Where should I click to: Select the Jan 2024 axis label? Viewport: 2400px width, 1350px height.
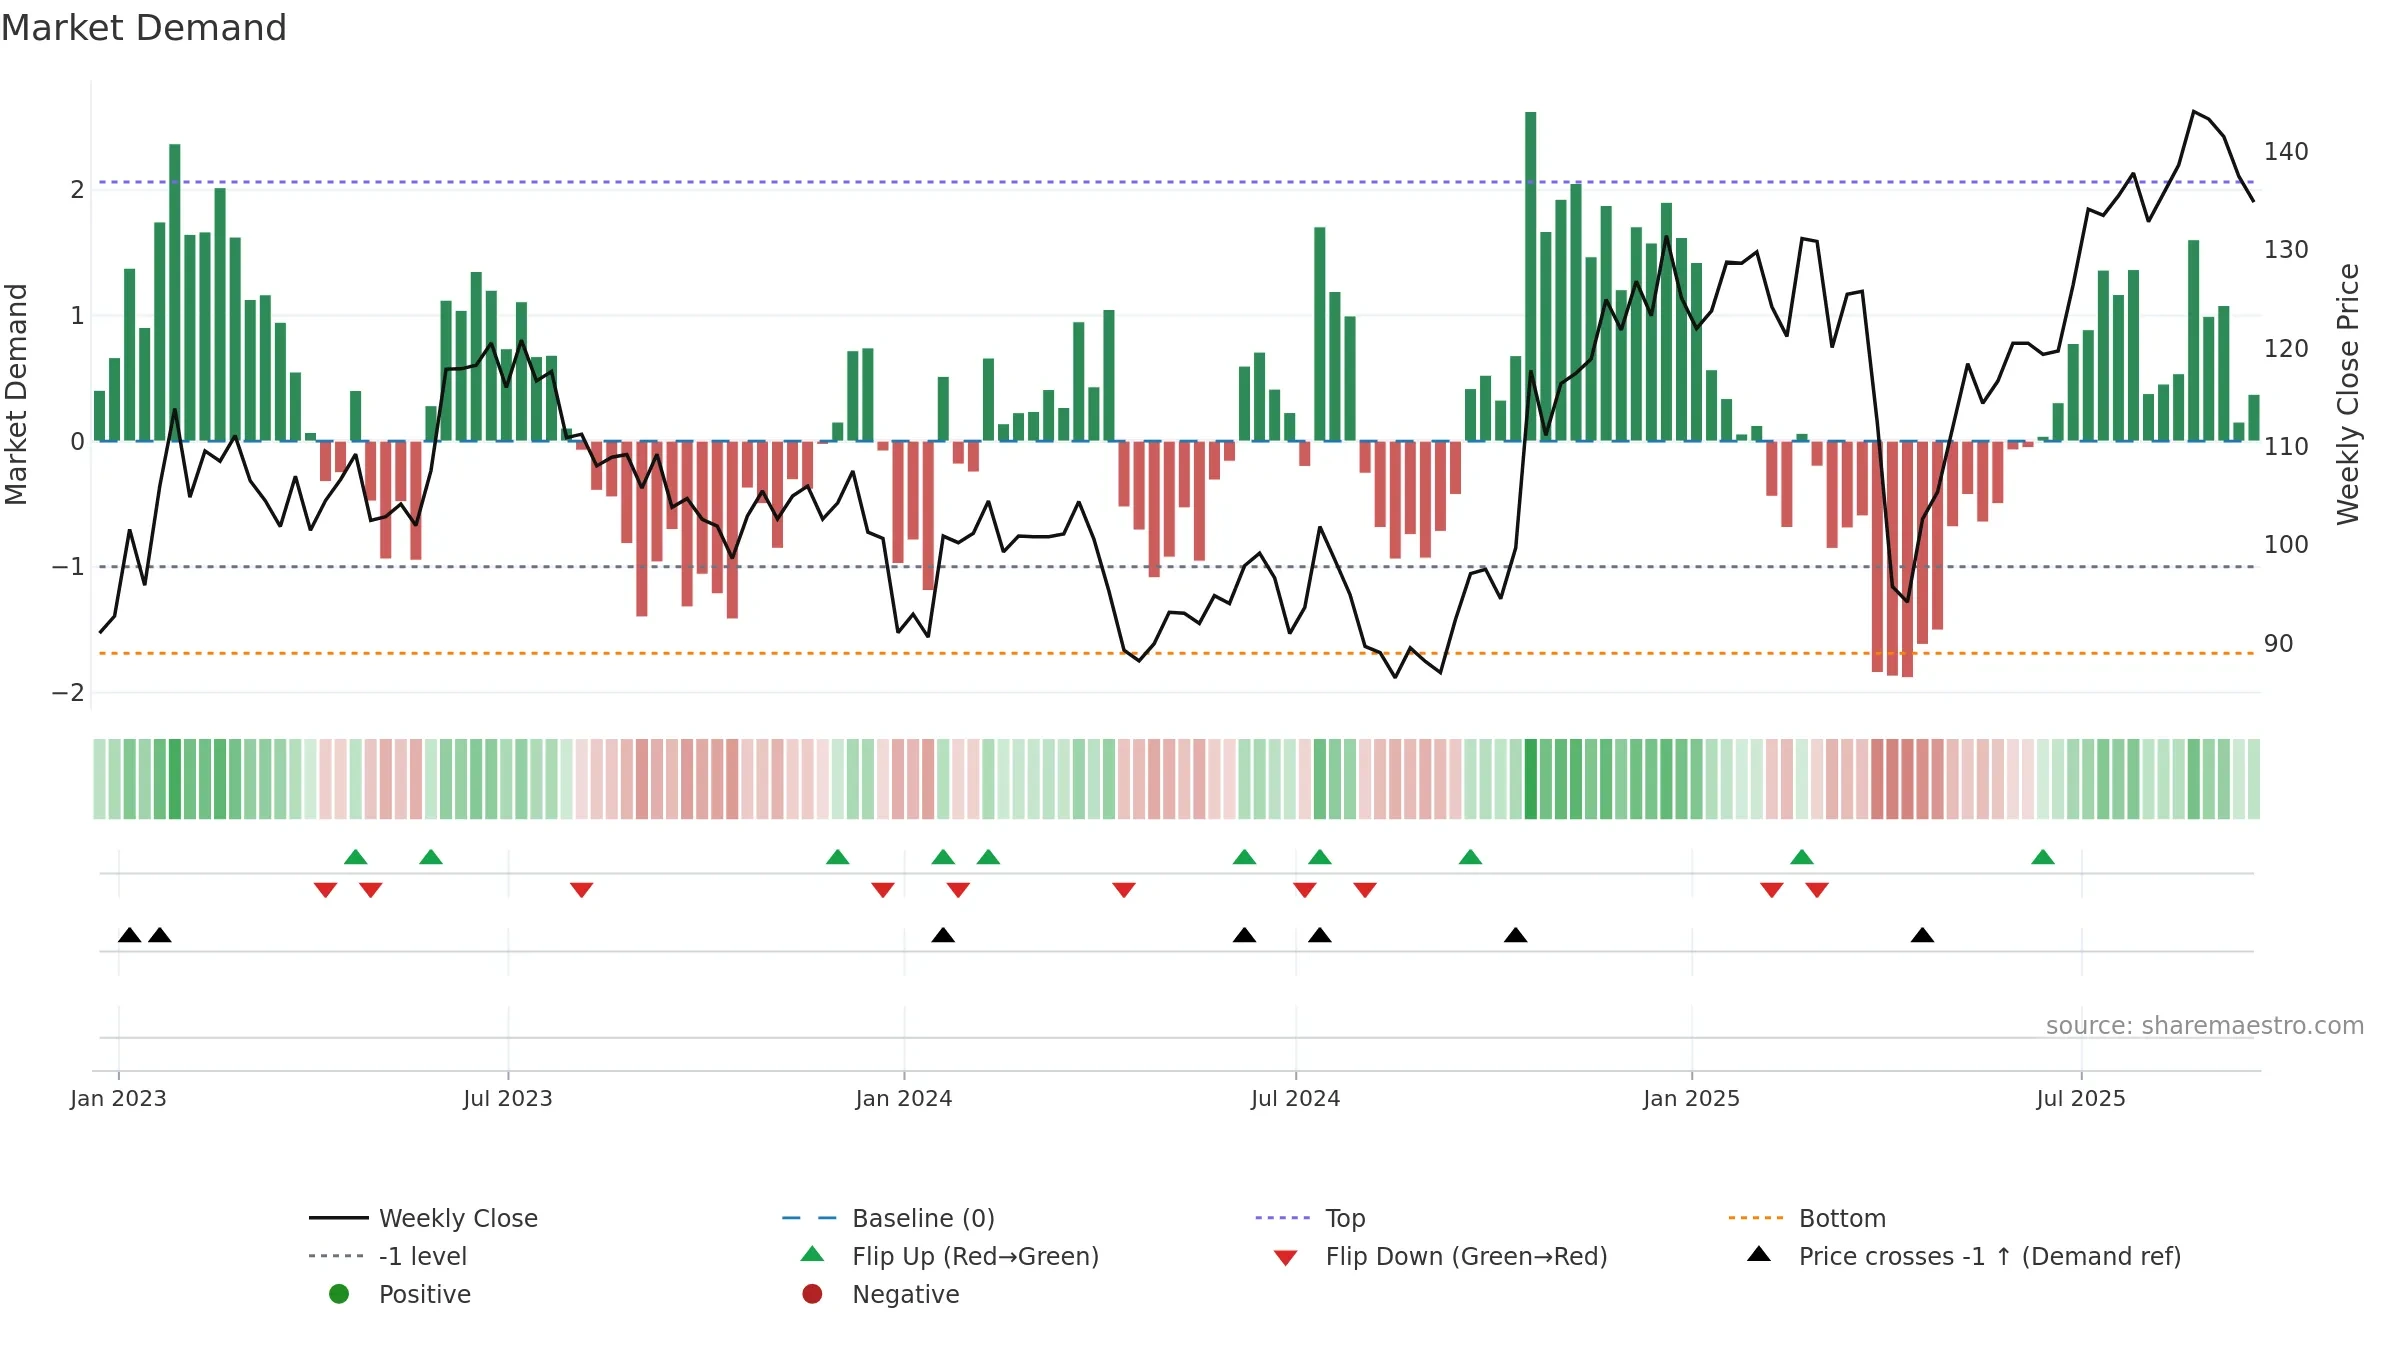coord(904,1098)
